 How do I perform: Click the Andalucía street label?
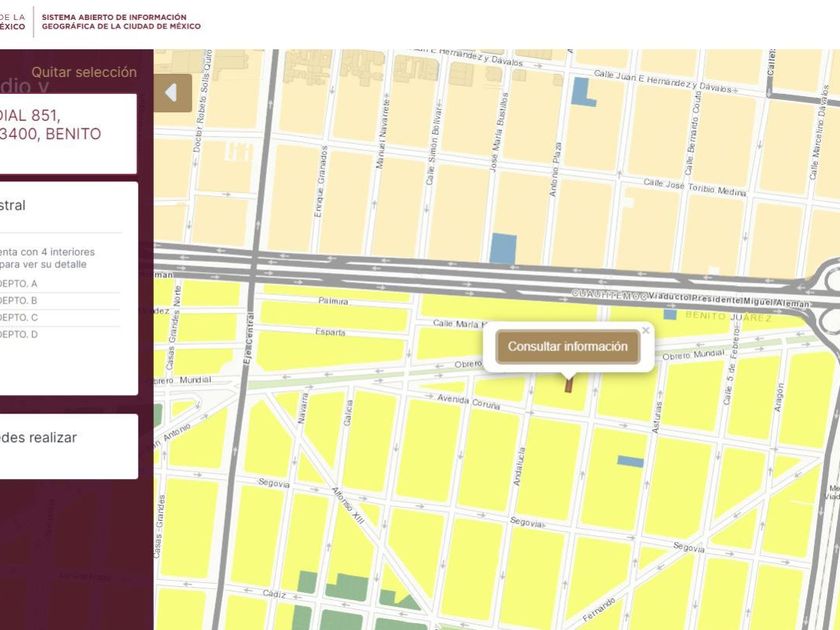[x=518, y=467]
